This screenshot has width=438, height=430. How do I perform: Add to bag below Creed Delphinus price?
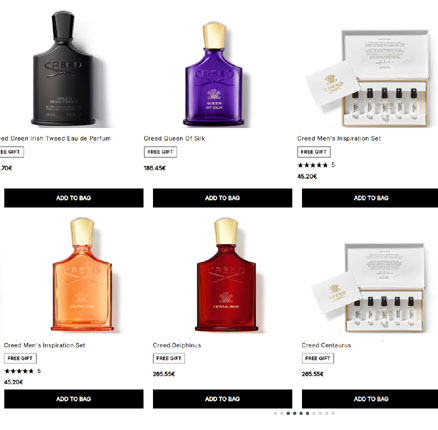point(222,399)
